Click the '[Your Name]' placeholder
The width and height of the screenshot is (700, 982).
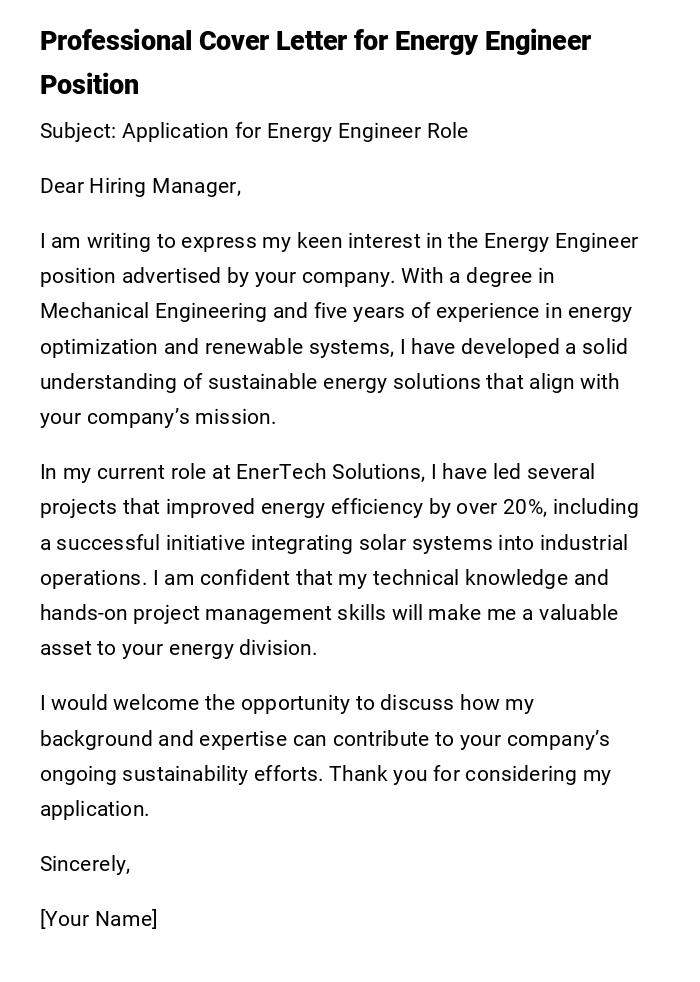coord(98,919)
